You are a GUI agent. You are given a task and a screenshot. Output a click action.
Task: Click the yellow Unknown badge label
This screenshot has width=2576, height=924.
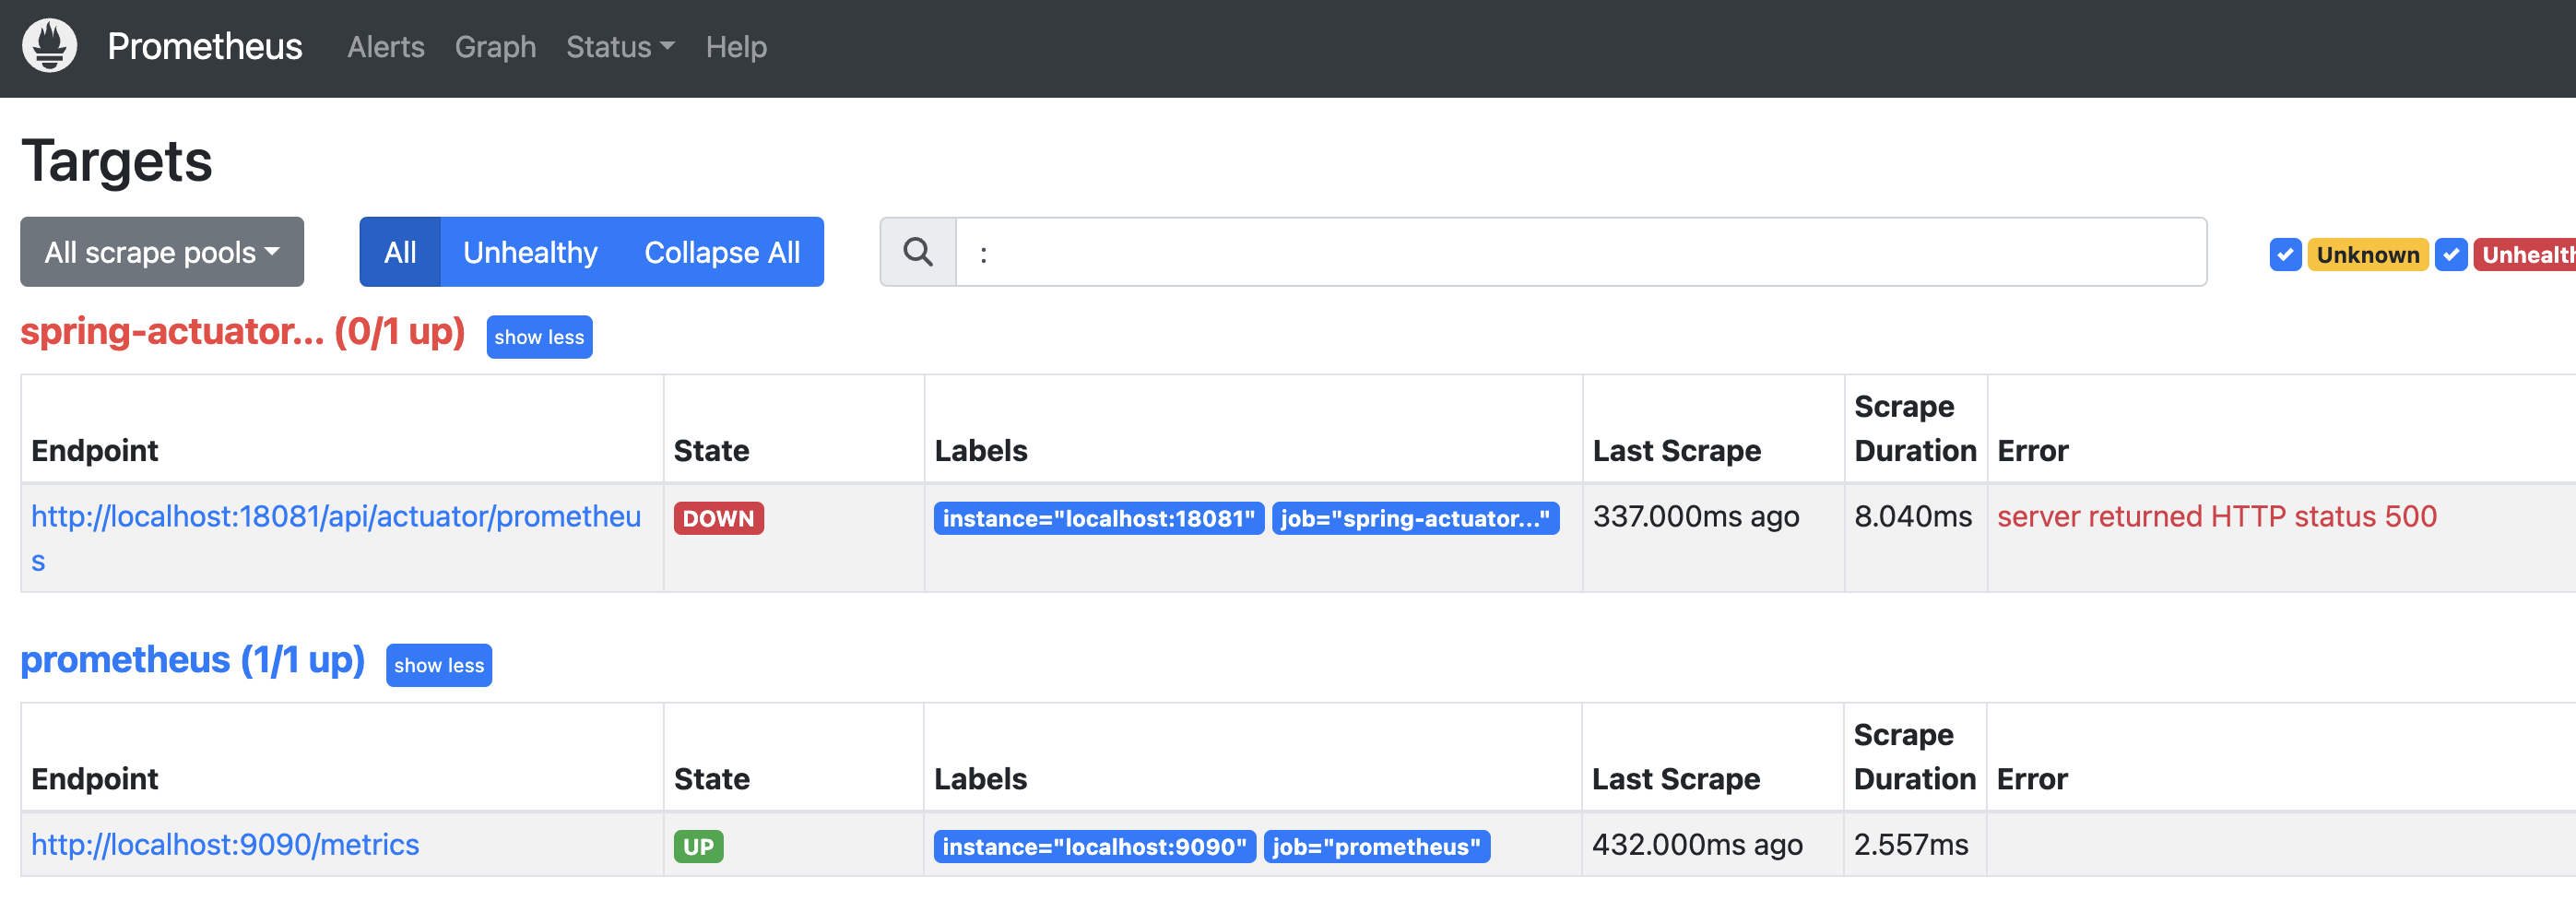[2367, 255]
